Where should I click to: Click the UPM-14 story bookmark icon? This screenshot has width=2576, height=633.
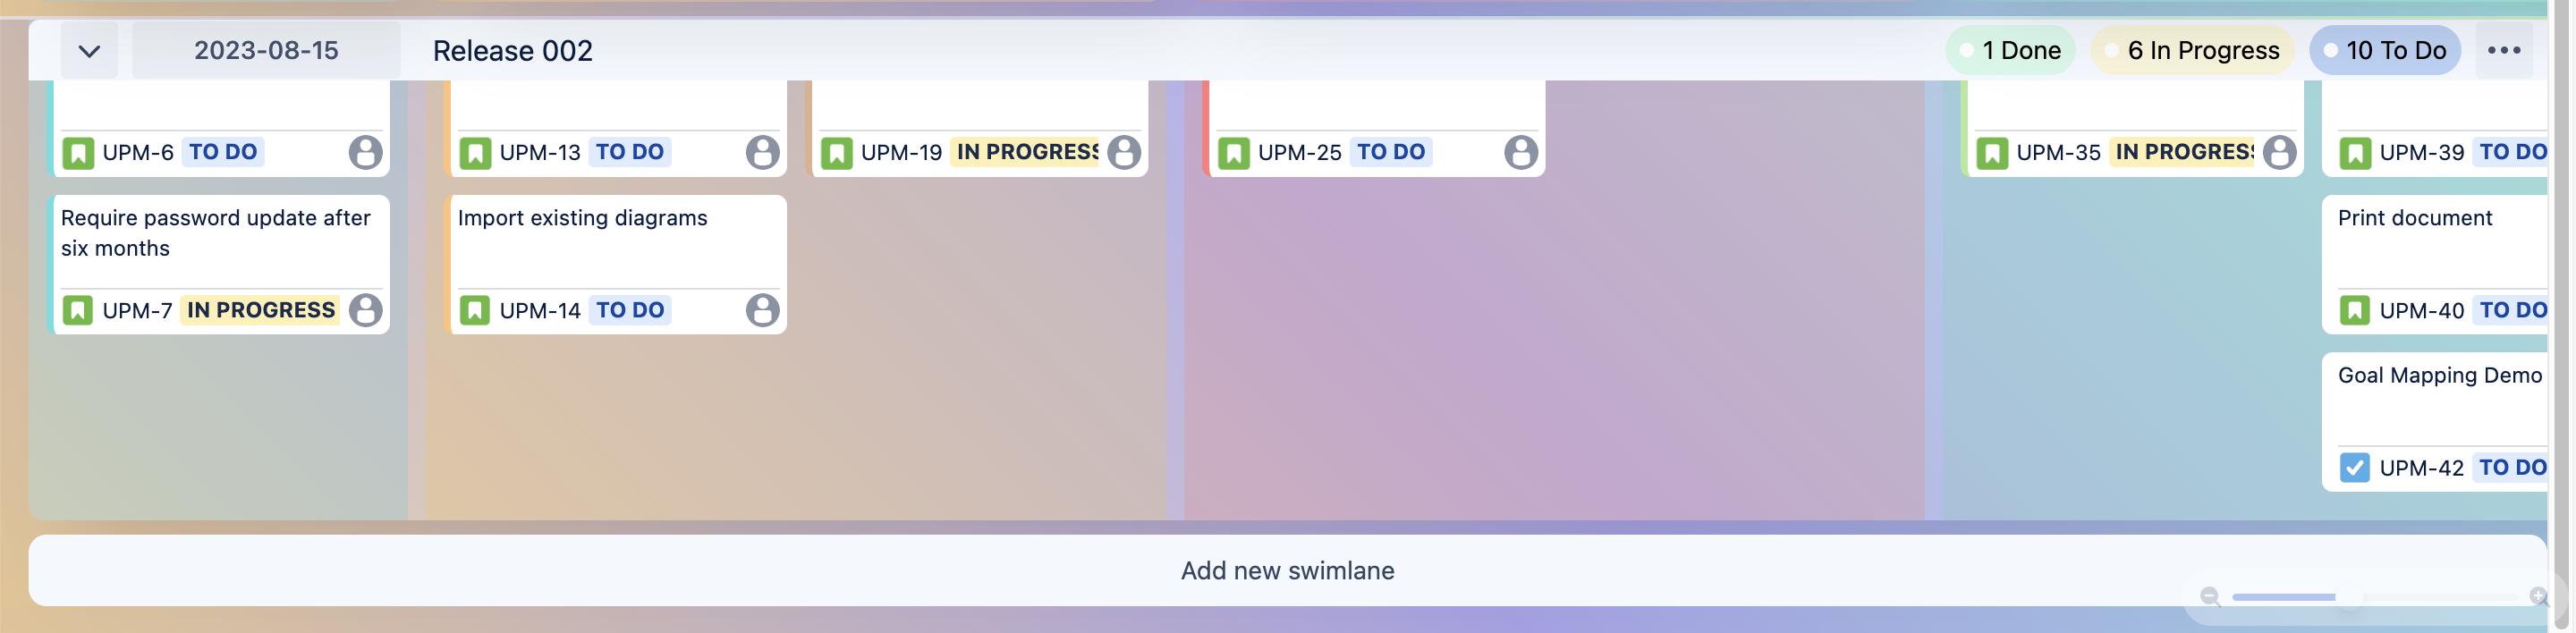475,310
